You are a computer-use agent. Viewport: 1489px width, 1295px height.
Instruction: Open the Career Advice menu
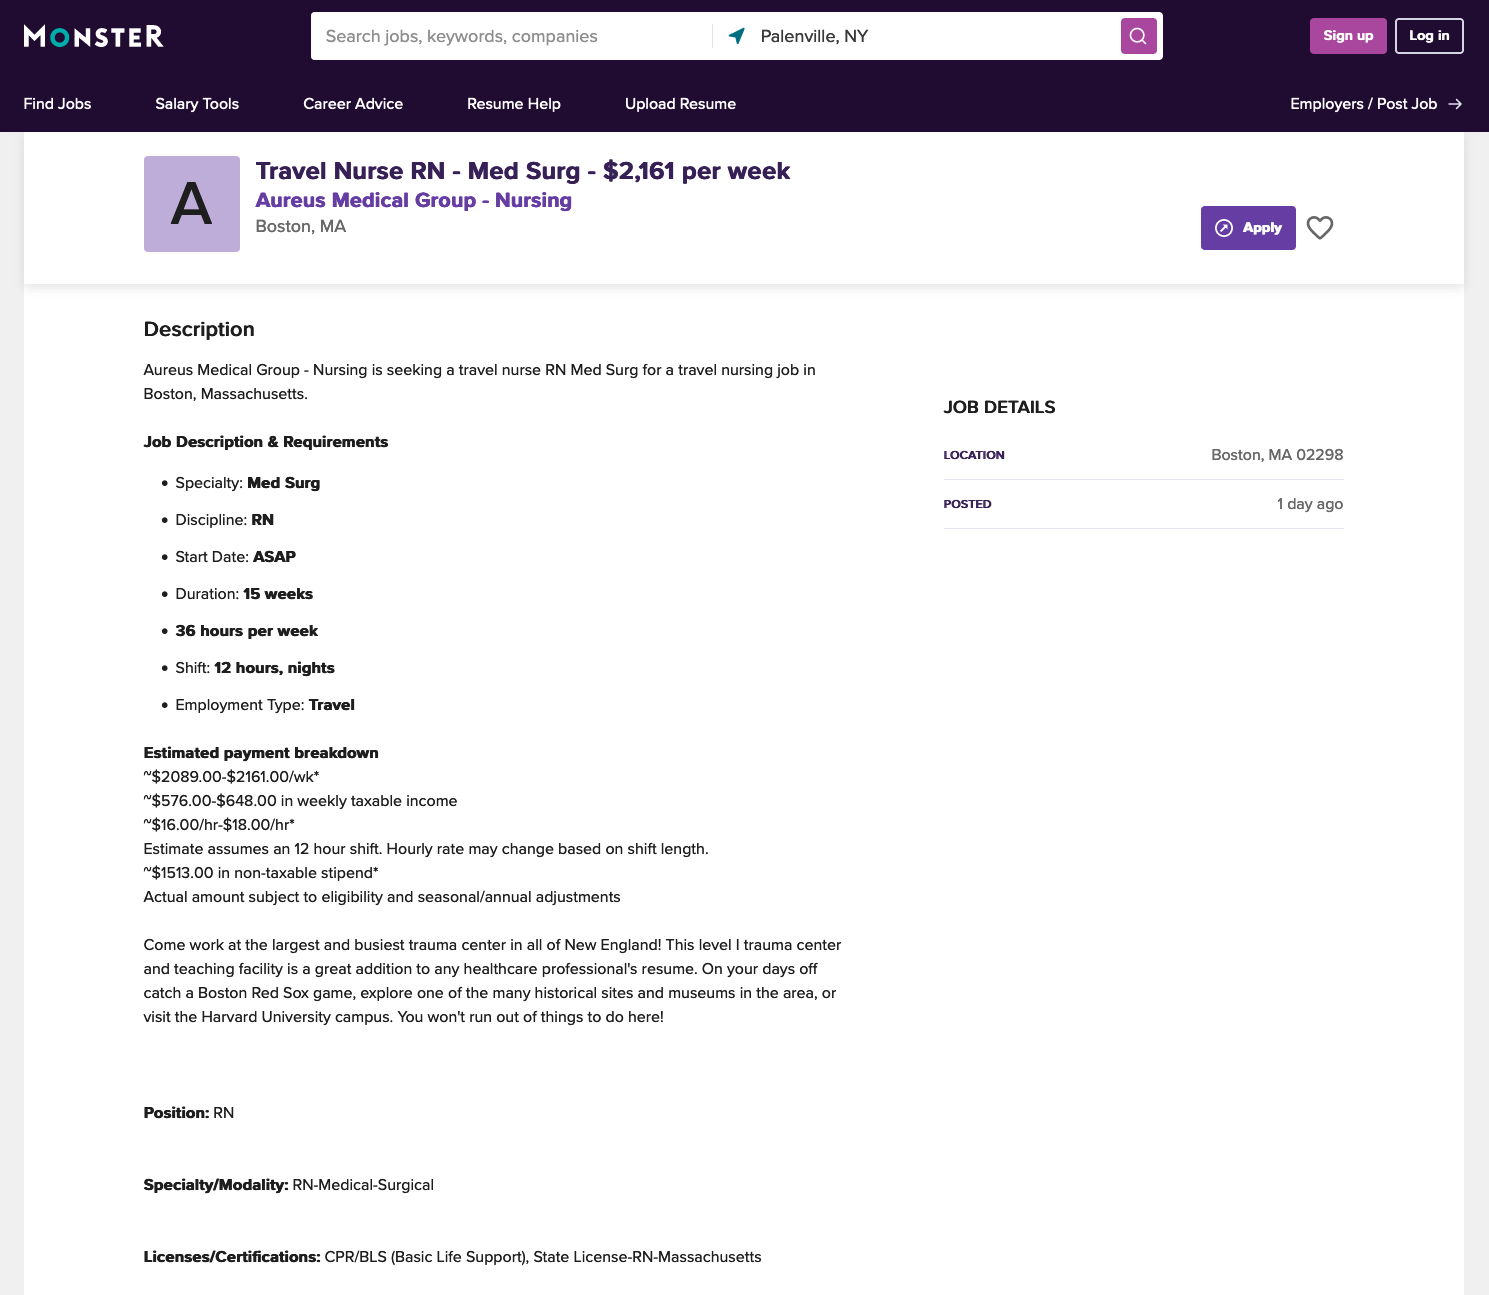tap(353, 104)
